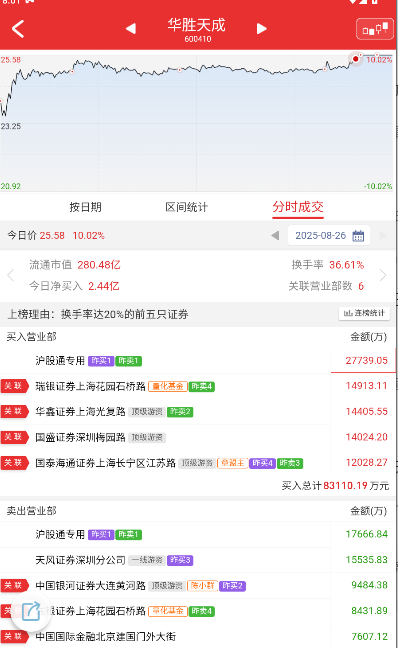Select sell amount 8431.89
398x648 pixels.
369,611
